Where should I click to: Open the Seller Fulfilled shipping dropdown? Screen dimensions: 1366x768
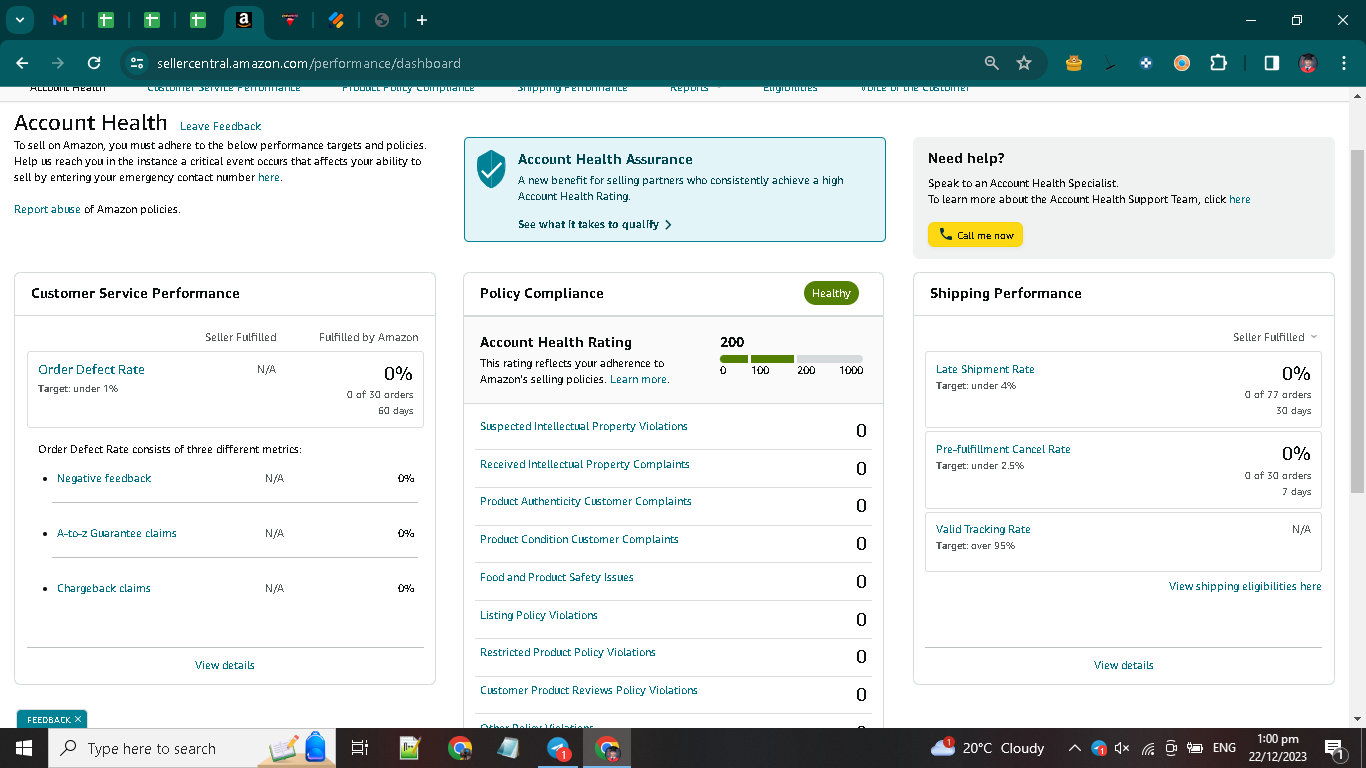pyautogui.click(x=1275, y=337)
